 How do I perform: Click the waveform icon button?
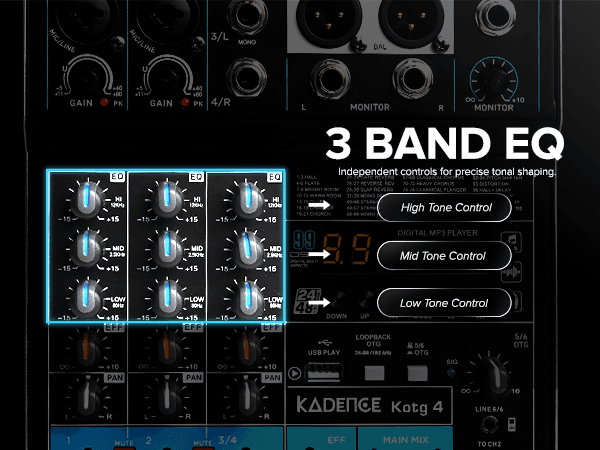512,272
